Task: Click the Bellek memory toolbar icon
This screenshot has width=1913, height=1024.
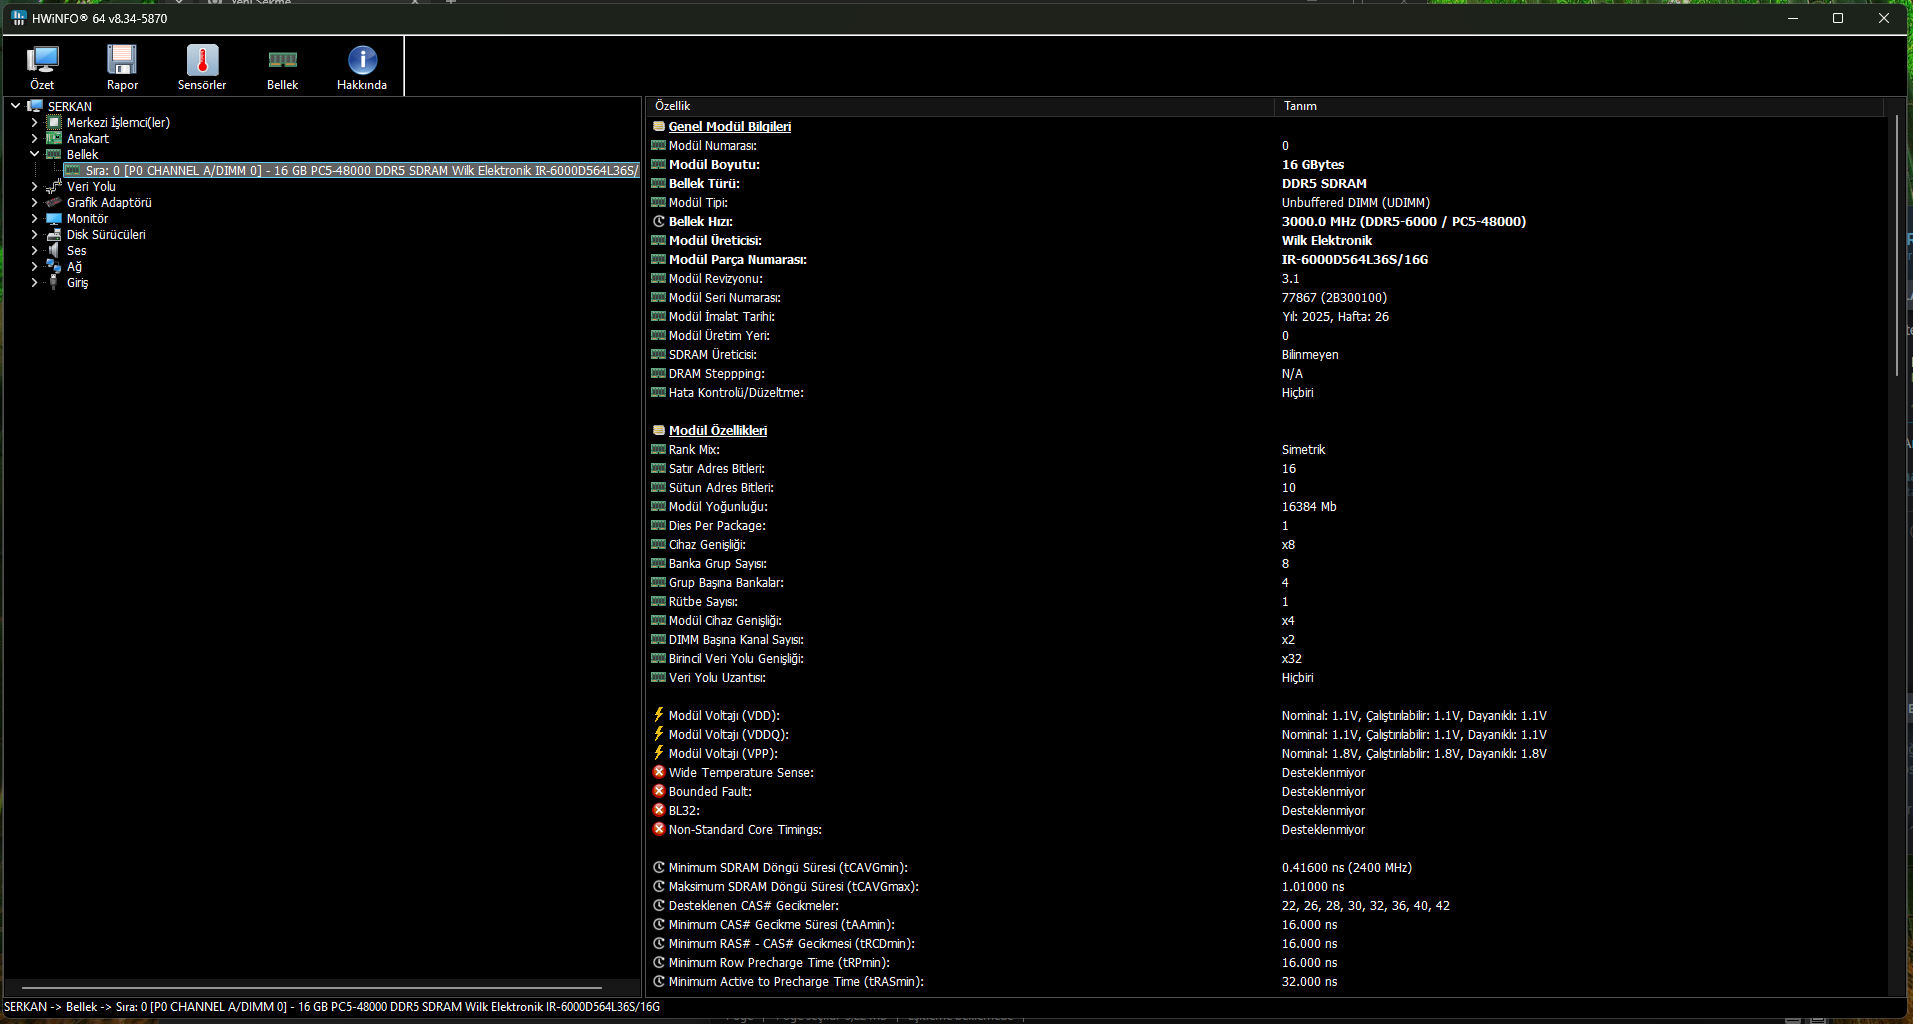Action: (x=283, y=60)
